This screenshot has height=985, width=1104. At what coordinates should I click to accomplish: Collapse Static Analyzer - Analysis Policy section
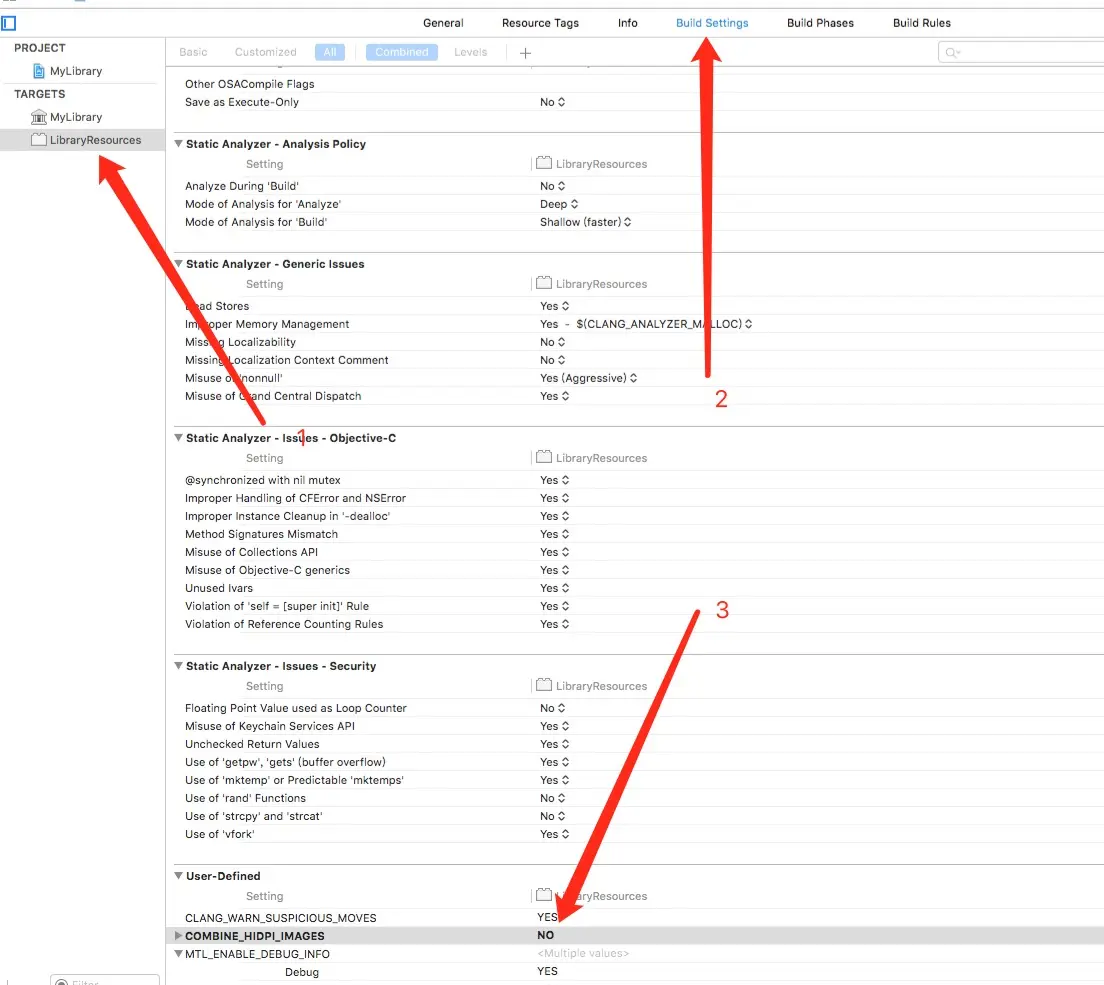tap(178, 144)
